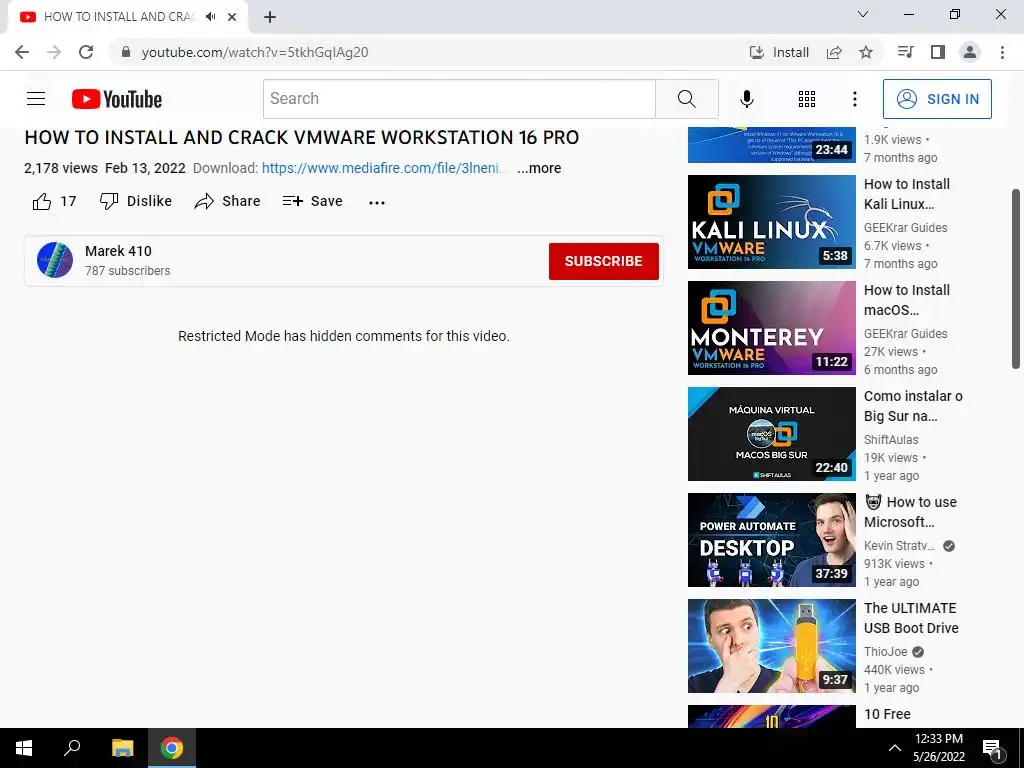
Task: Install the YouTube app from address bar
Action: pos(779,52)
